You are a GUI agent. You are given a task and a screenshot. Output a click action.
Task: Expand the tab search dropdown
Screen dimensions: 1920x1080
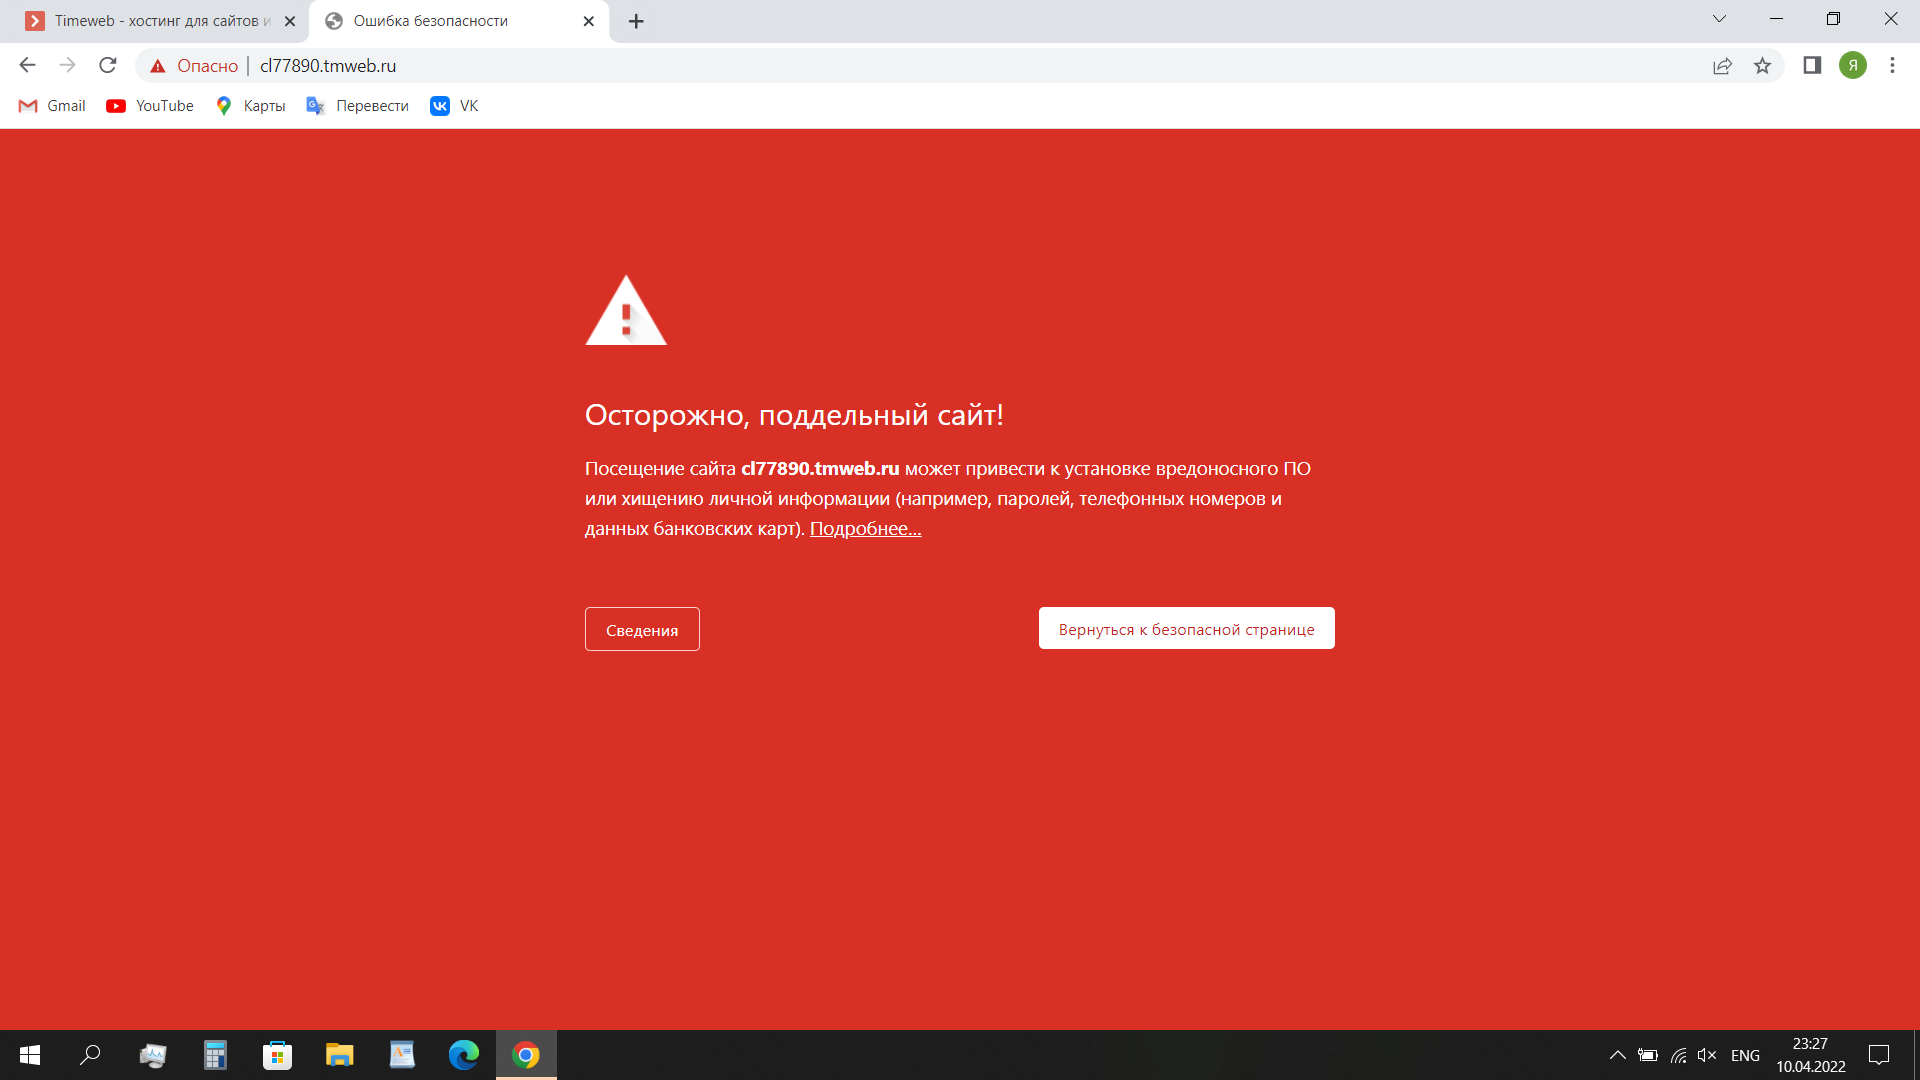tap(1719, 19)
